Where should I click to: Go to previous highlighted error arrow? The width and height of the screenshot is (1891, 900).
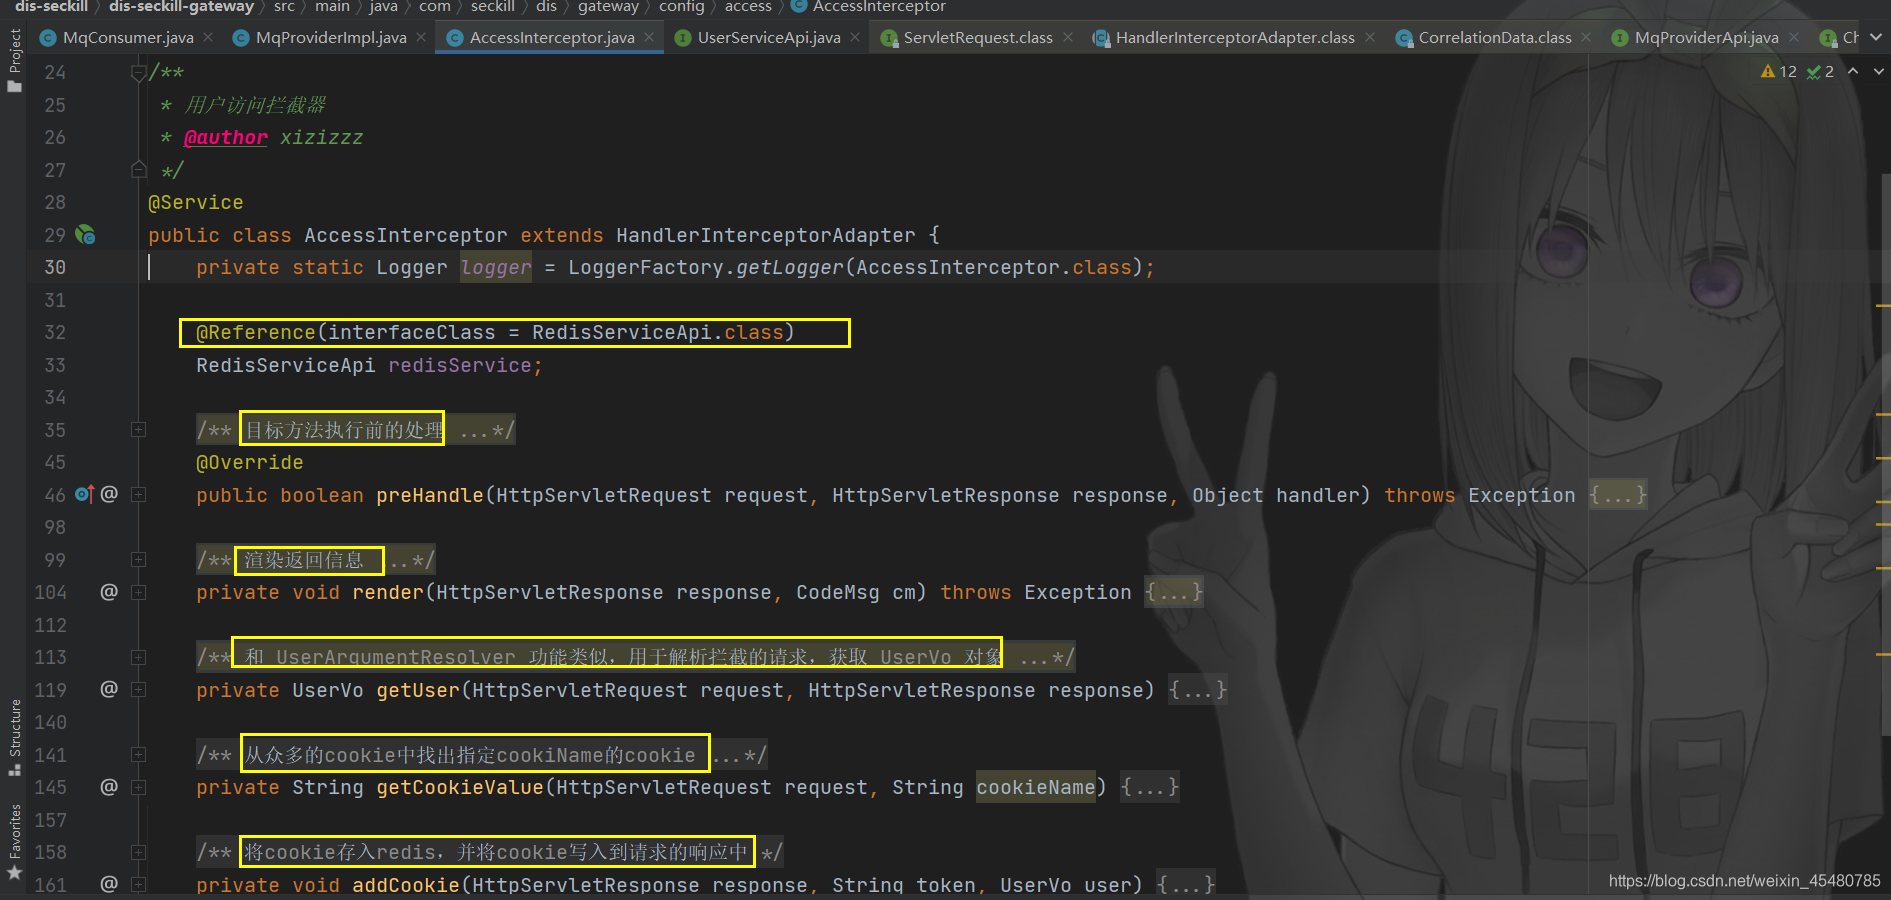pyautogui.click(x=1853, y=71)
